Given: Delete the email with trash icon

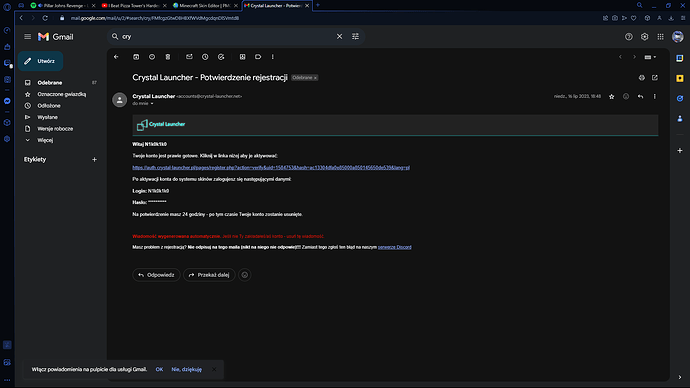Looking at the screenshot, I should click(168, 57).
